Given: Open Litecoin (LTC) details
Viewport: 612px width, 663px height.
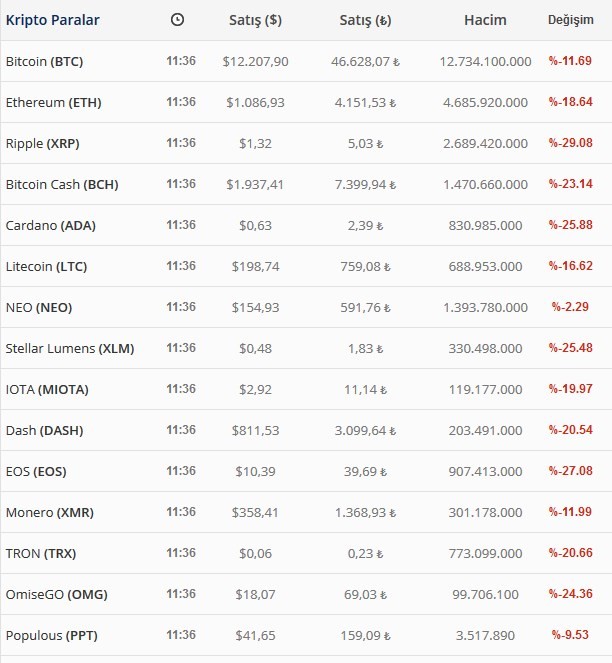Looking at the screenshot, I should [x=46, y=267].
